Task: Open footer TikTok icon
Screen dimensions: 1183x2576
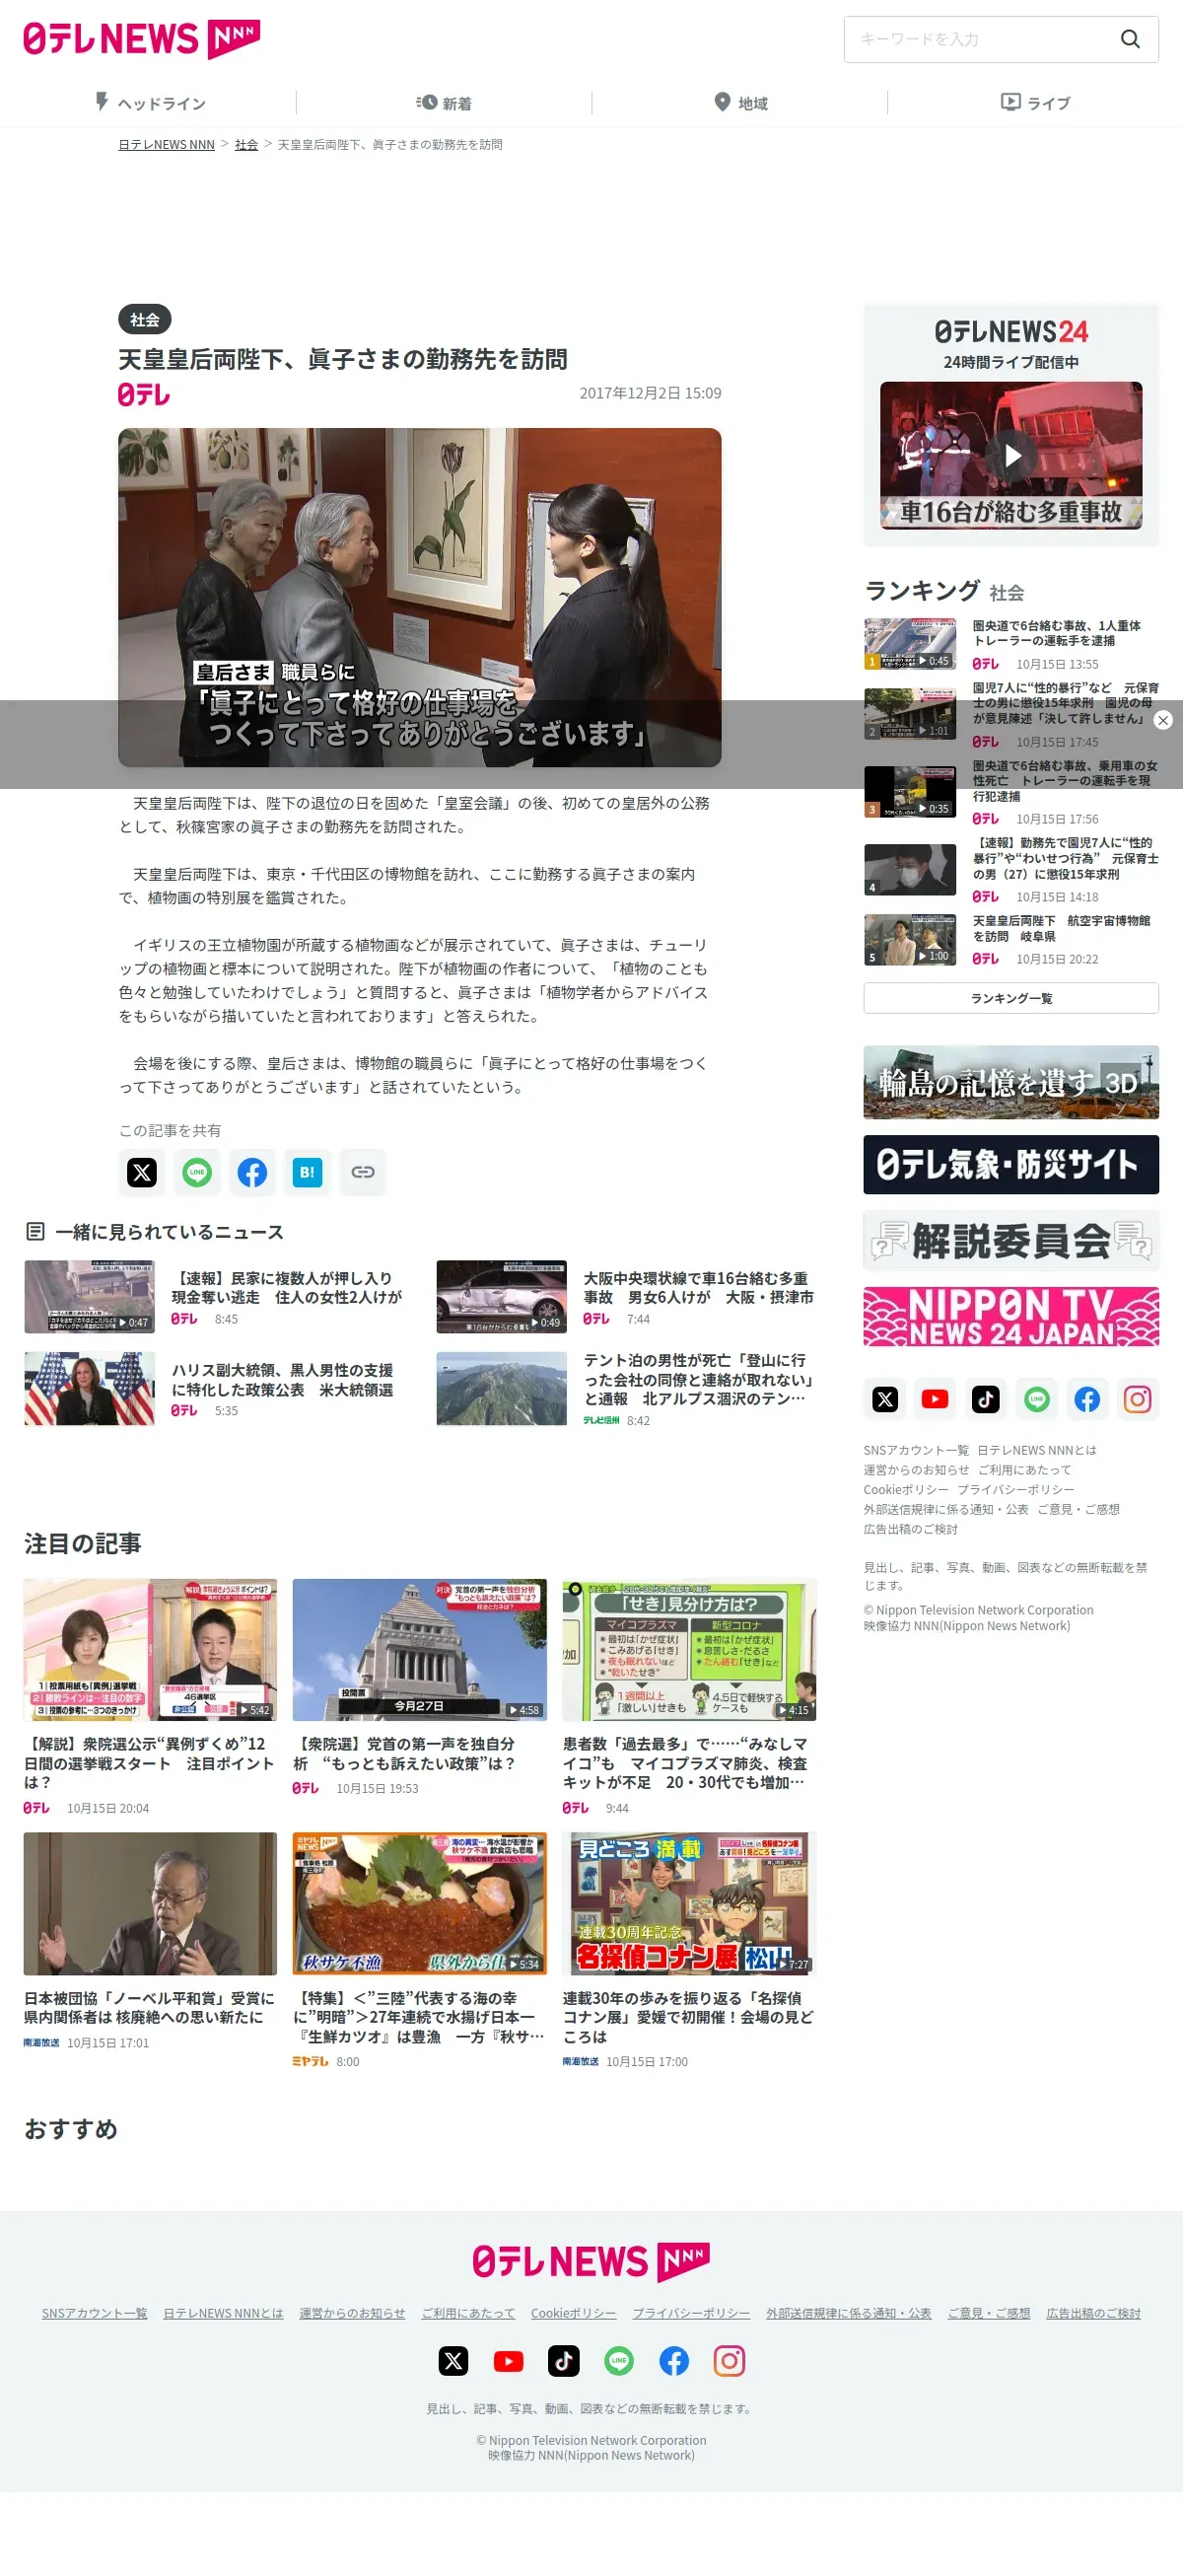Action: point(564,2360)
